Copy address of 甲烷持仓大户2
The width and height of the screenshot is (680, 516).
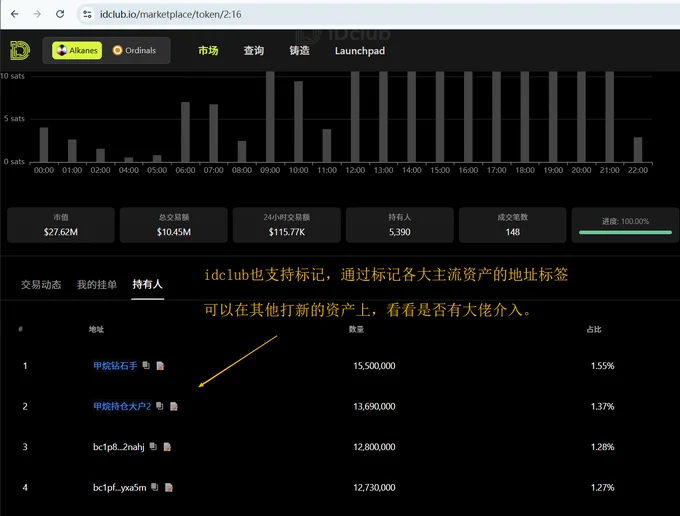[x=160, y=406]
